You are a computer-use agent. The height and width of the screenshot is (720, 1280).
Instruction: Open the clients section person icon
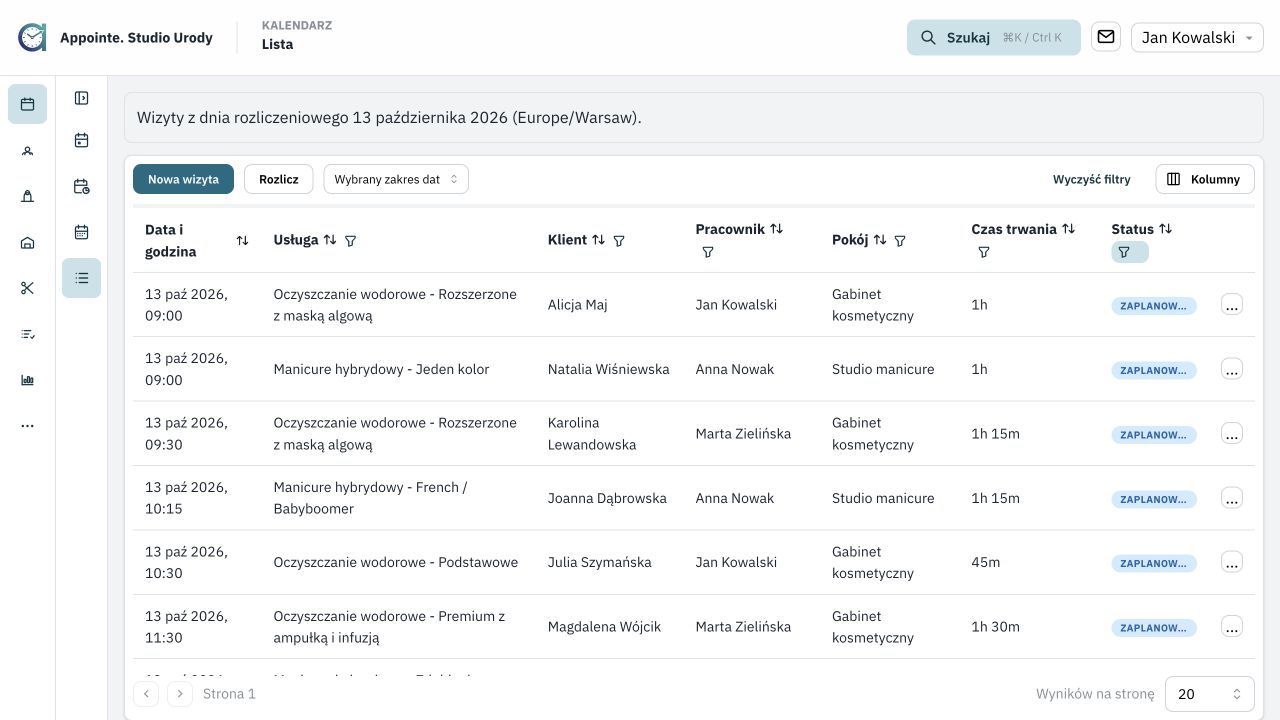coord(27,151)
